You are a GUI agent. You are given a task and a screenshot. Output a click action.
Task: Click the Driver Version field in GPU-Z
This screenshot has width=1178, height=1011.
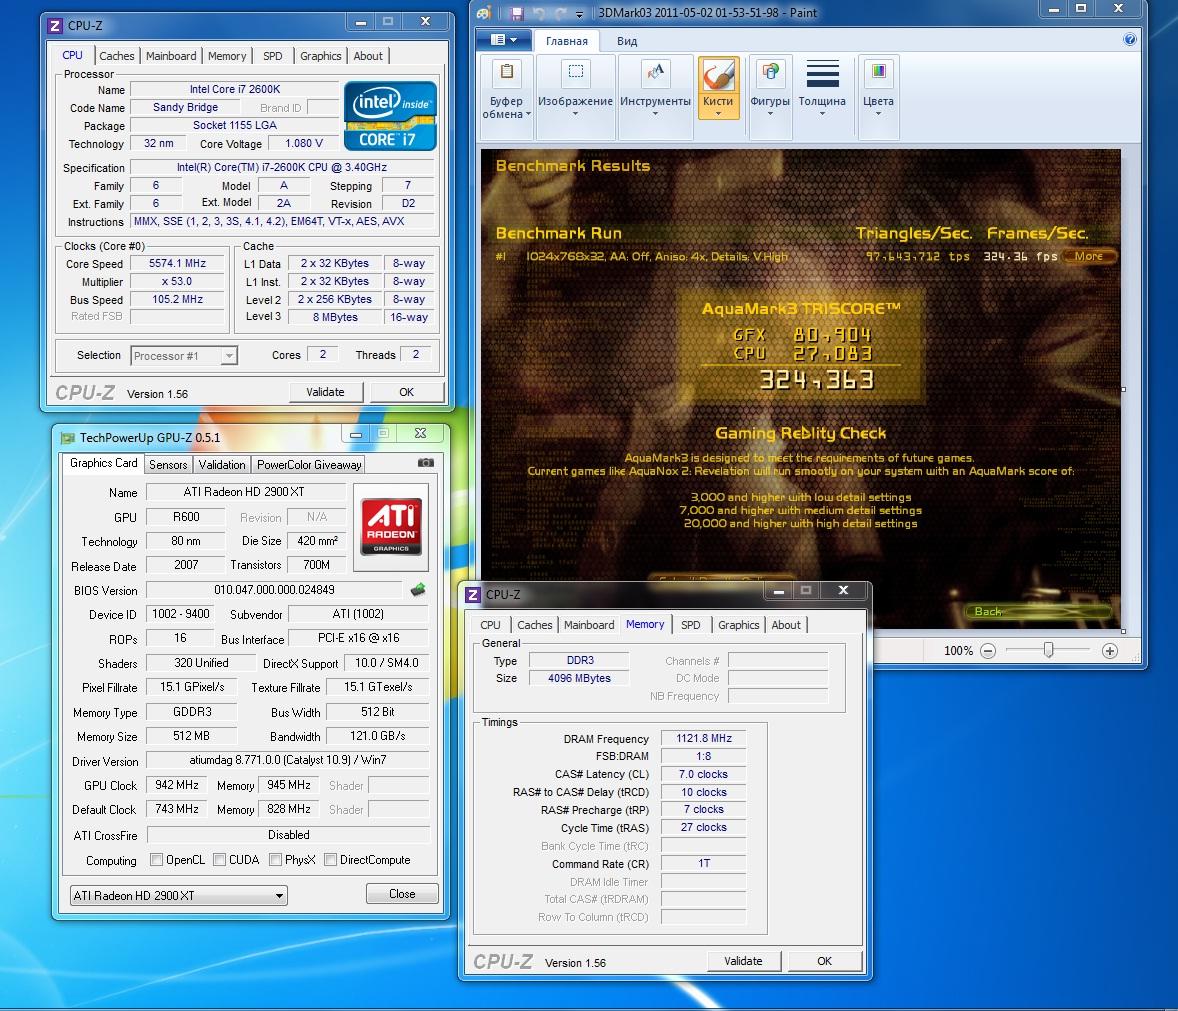(288, 760)
